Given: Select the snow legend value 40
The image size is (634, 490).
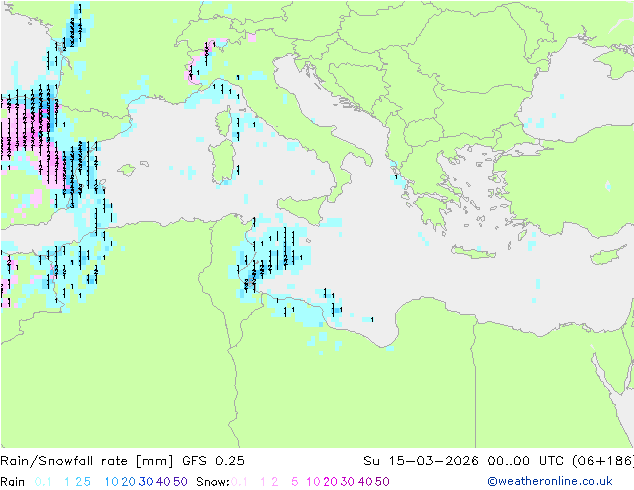Looking at the screenshot, I should (x=365, y=482).
